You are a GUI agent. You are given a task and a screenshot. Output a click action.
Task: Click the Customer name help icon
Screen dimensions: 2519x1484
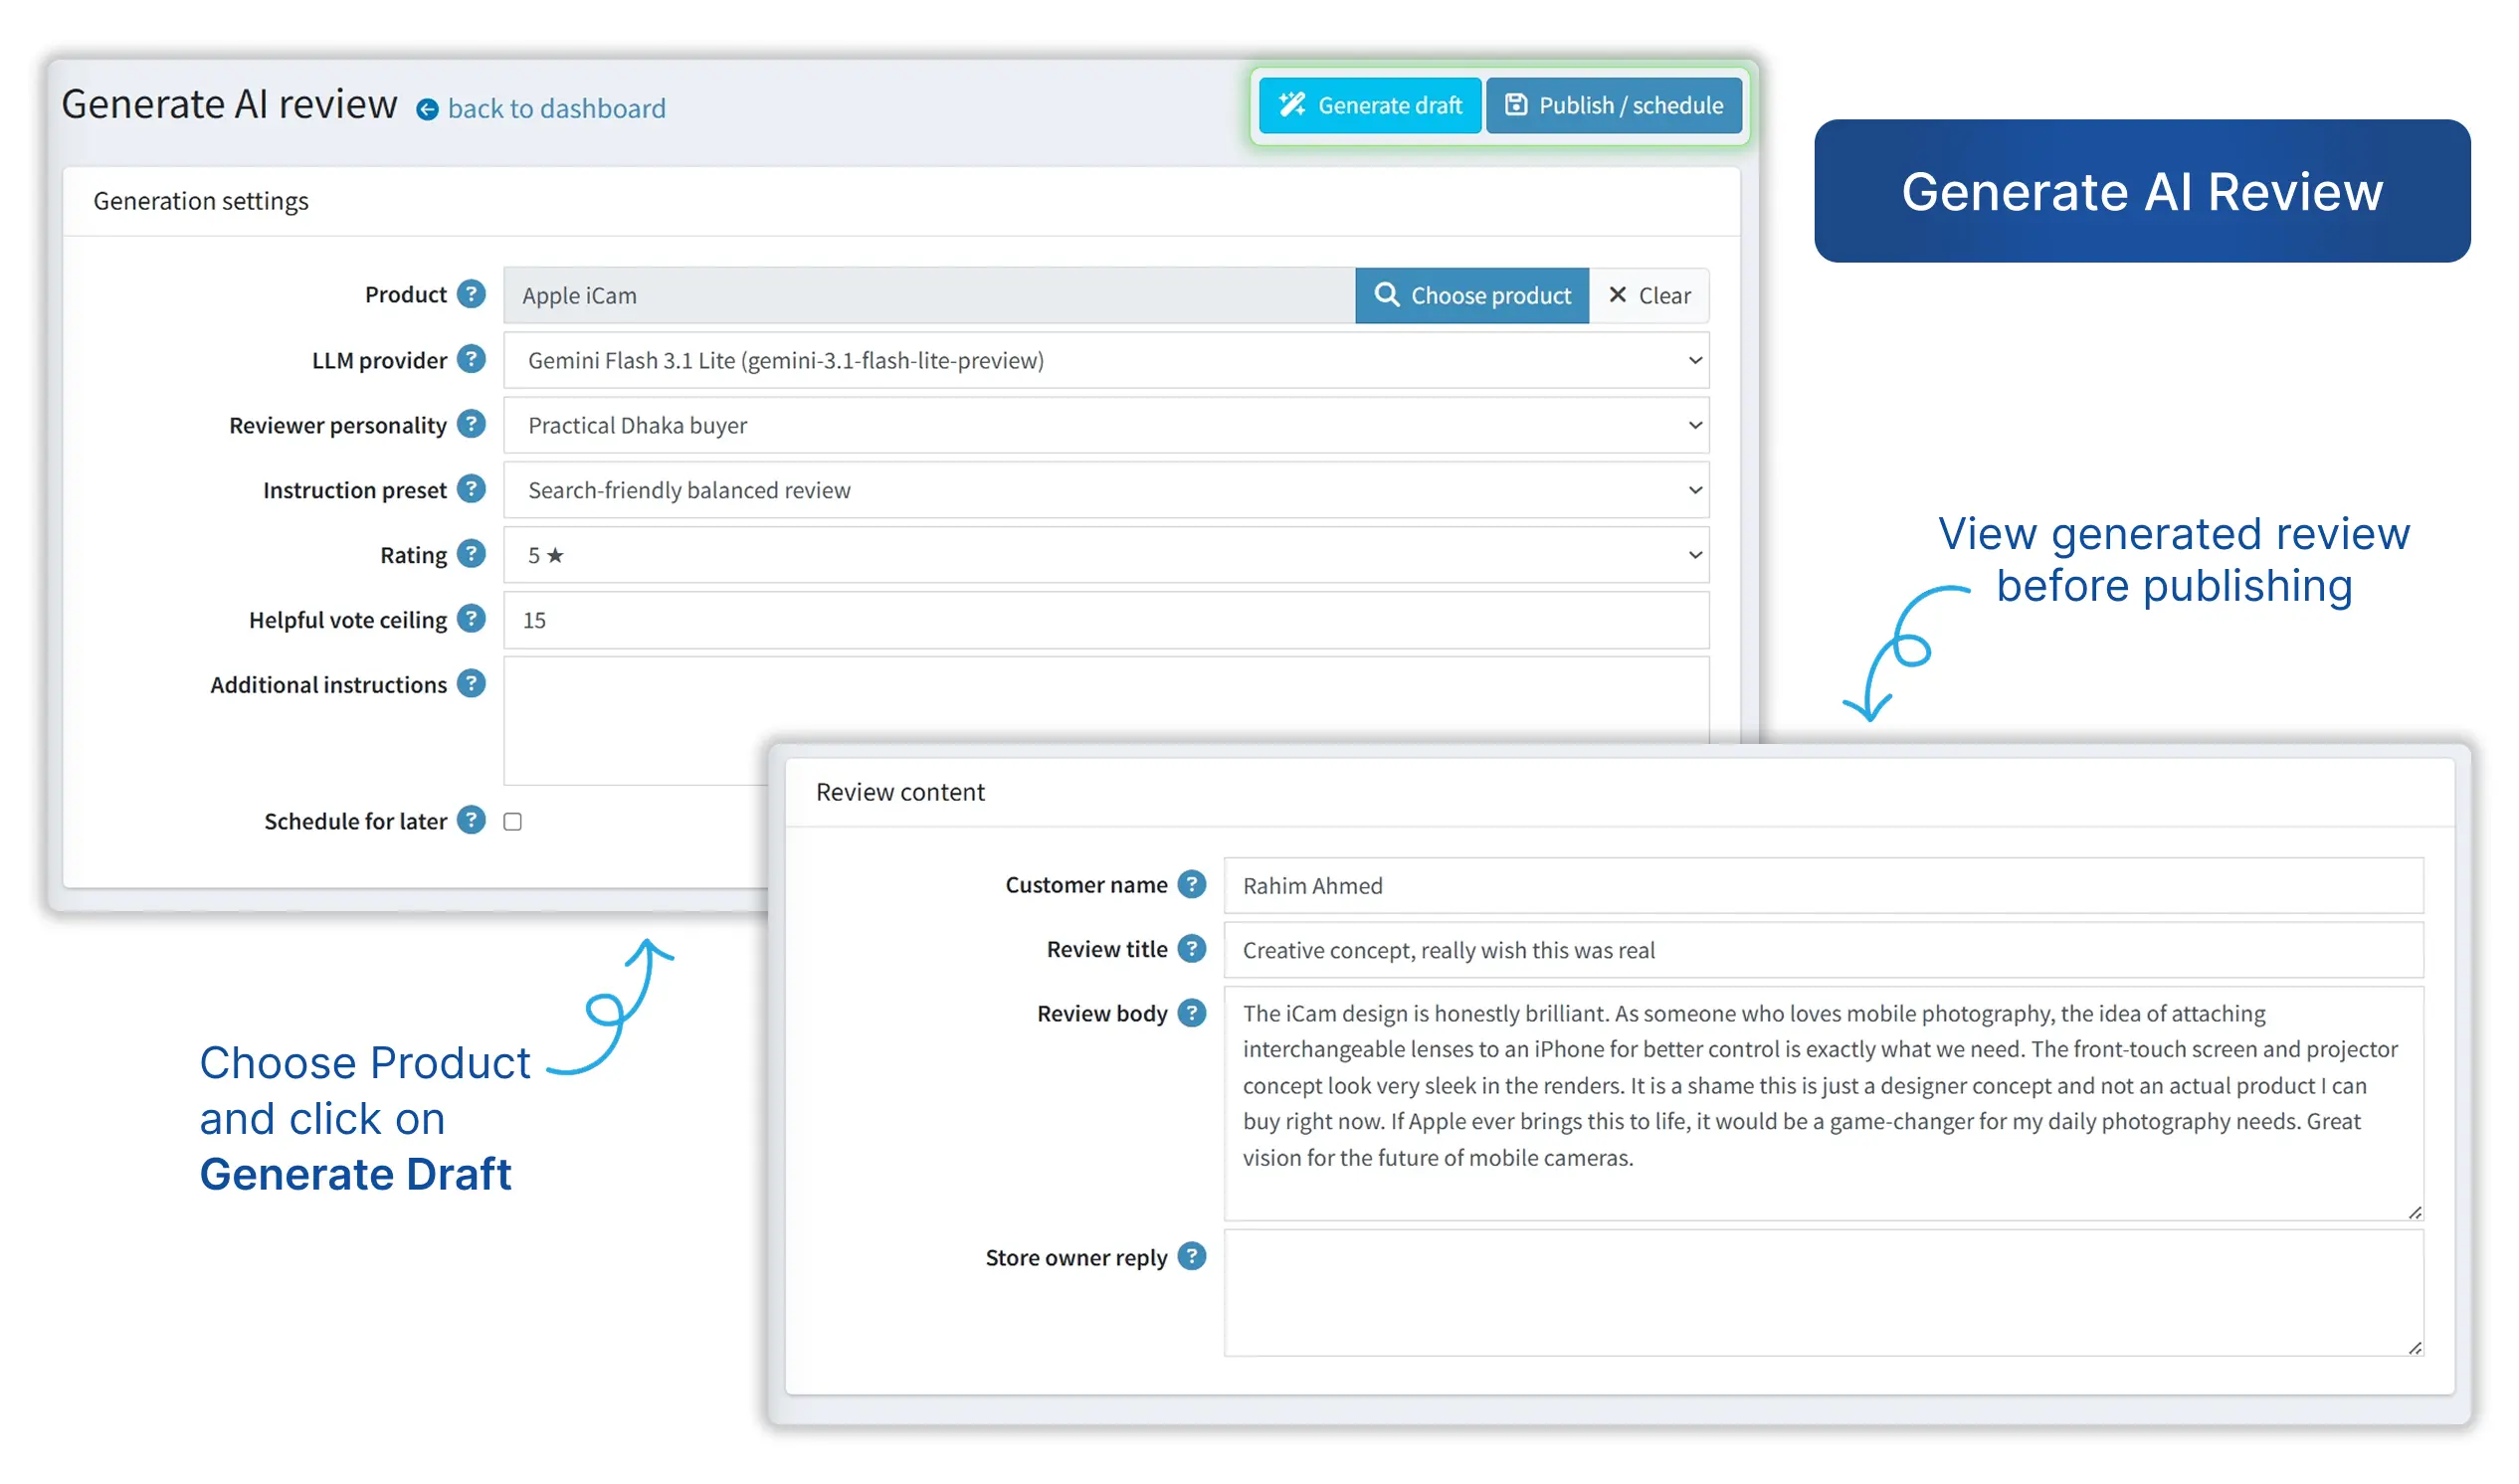tap(1192, 884)
